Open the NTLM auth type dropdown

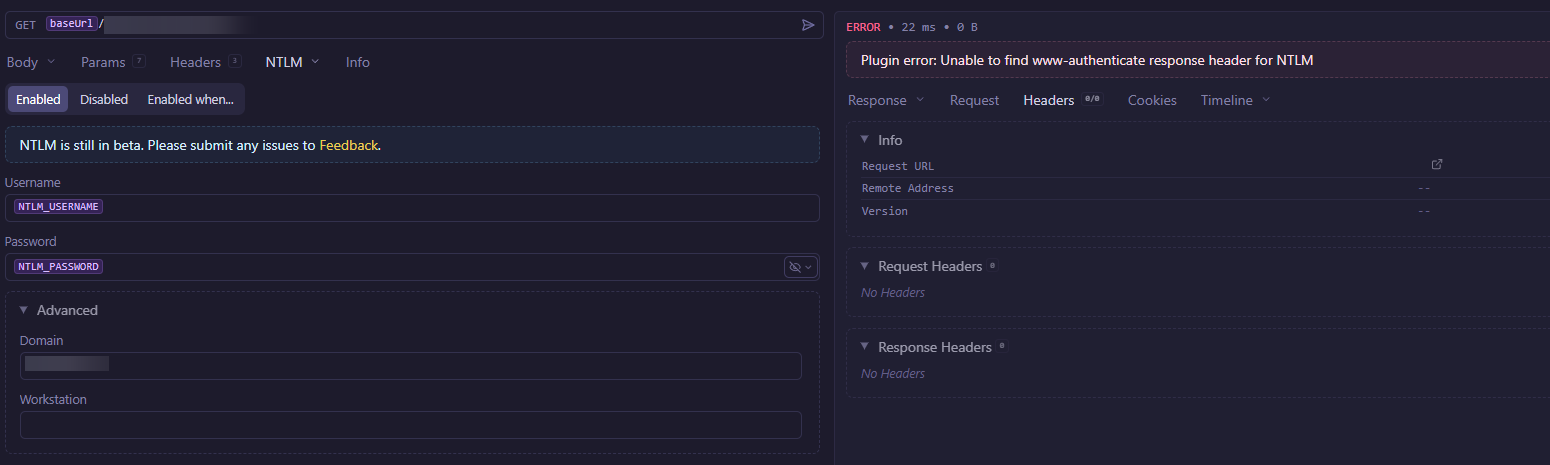click(292, 62)
